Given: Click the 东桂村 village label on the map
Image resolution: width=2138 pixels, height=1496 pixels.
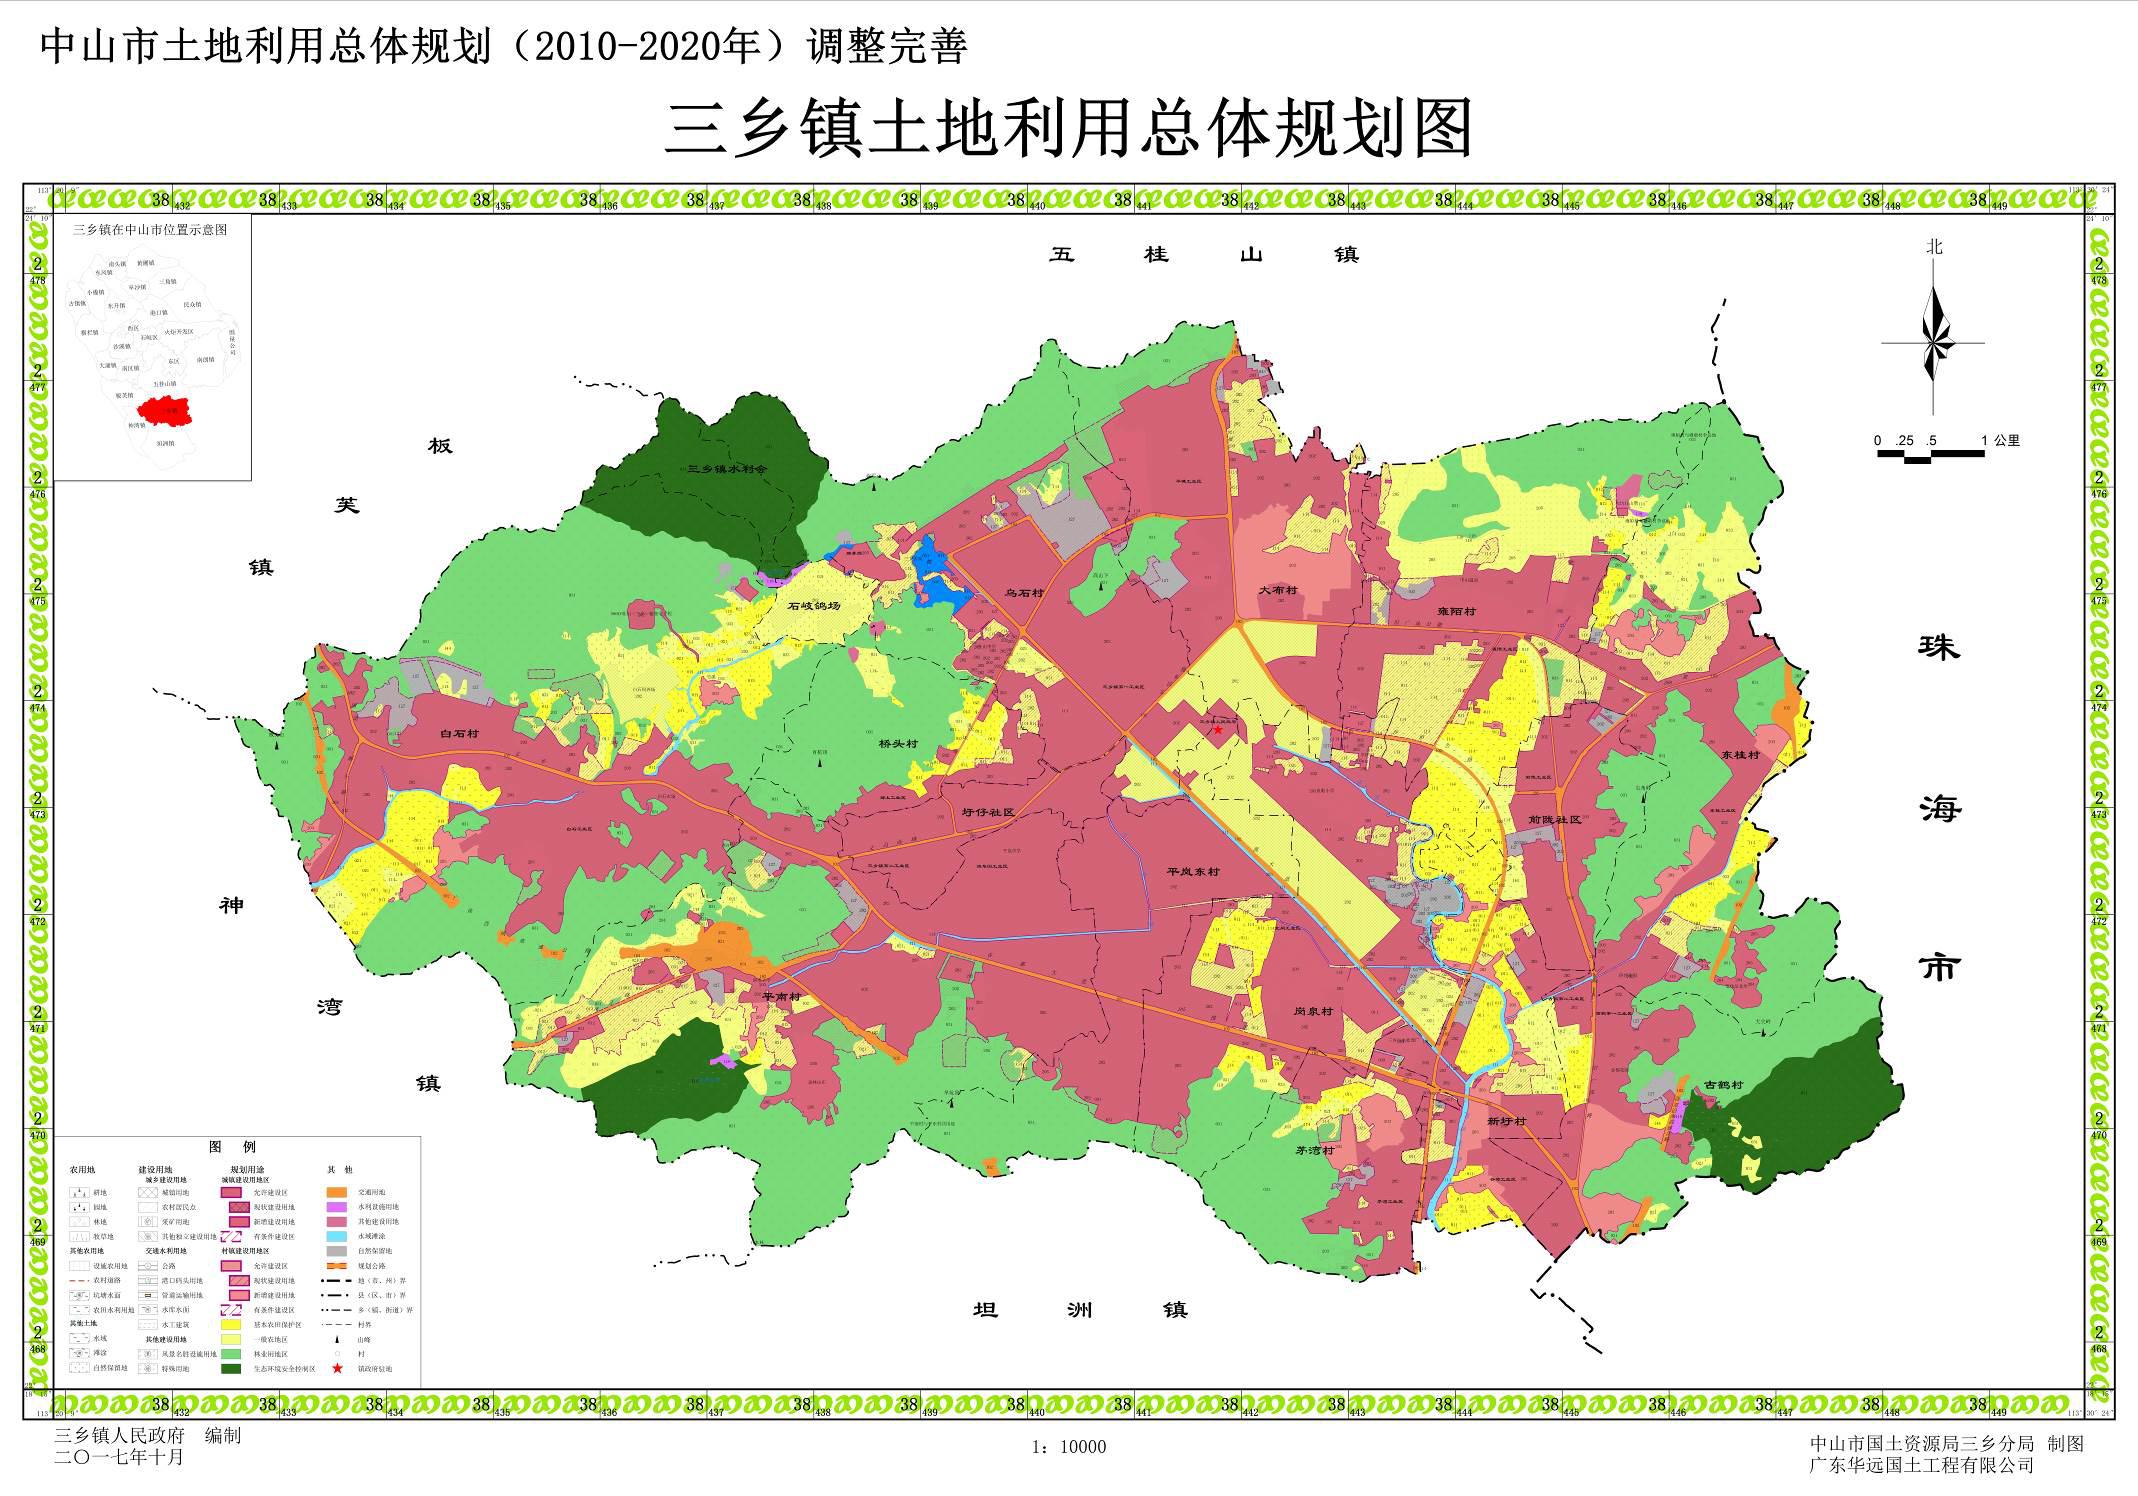Looking at the screenshot, I should (x=1740, y=755).
